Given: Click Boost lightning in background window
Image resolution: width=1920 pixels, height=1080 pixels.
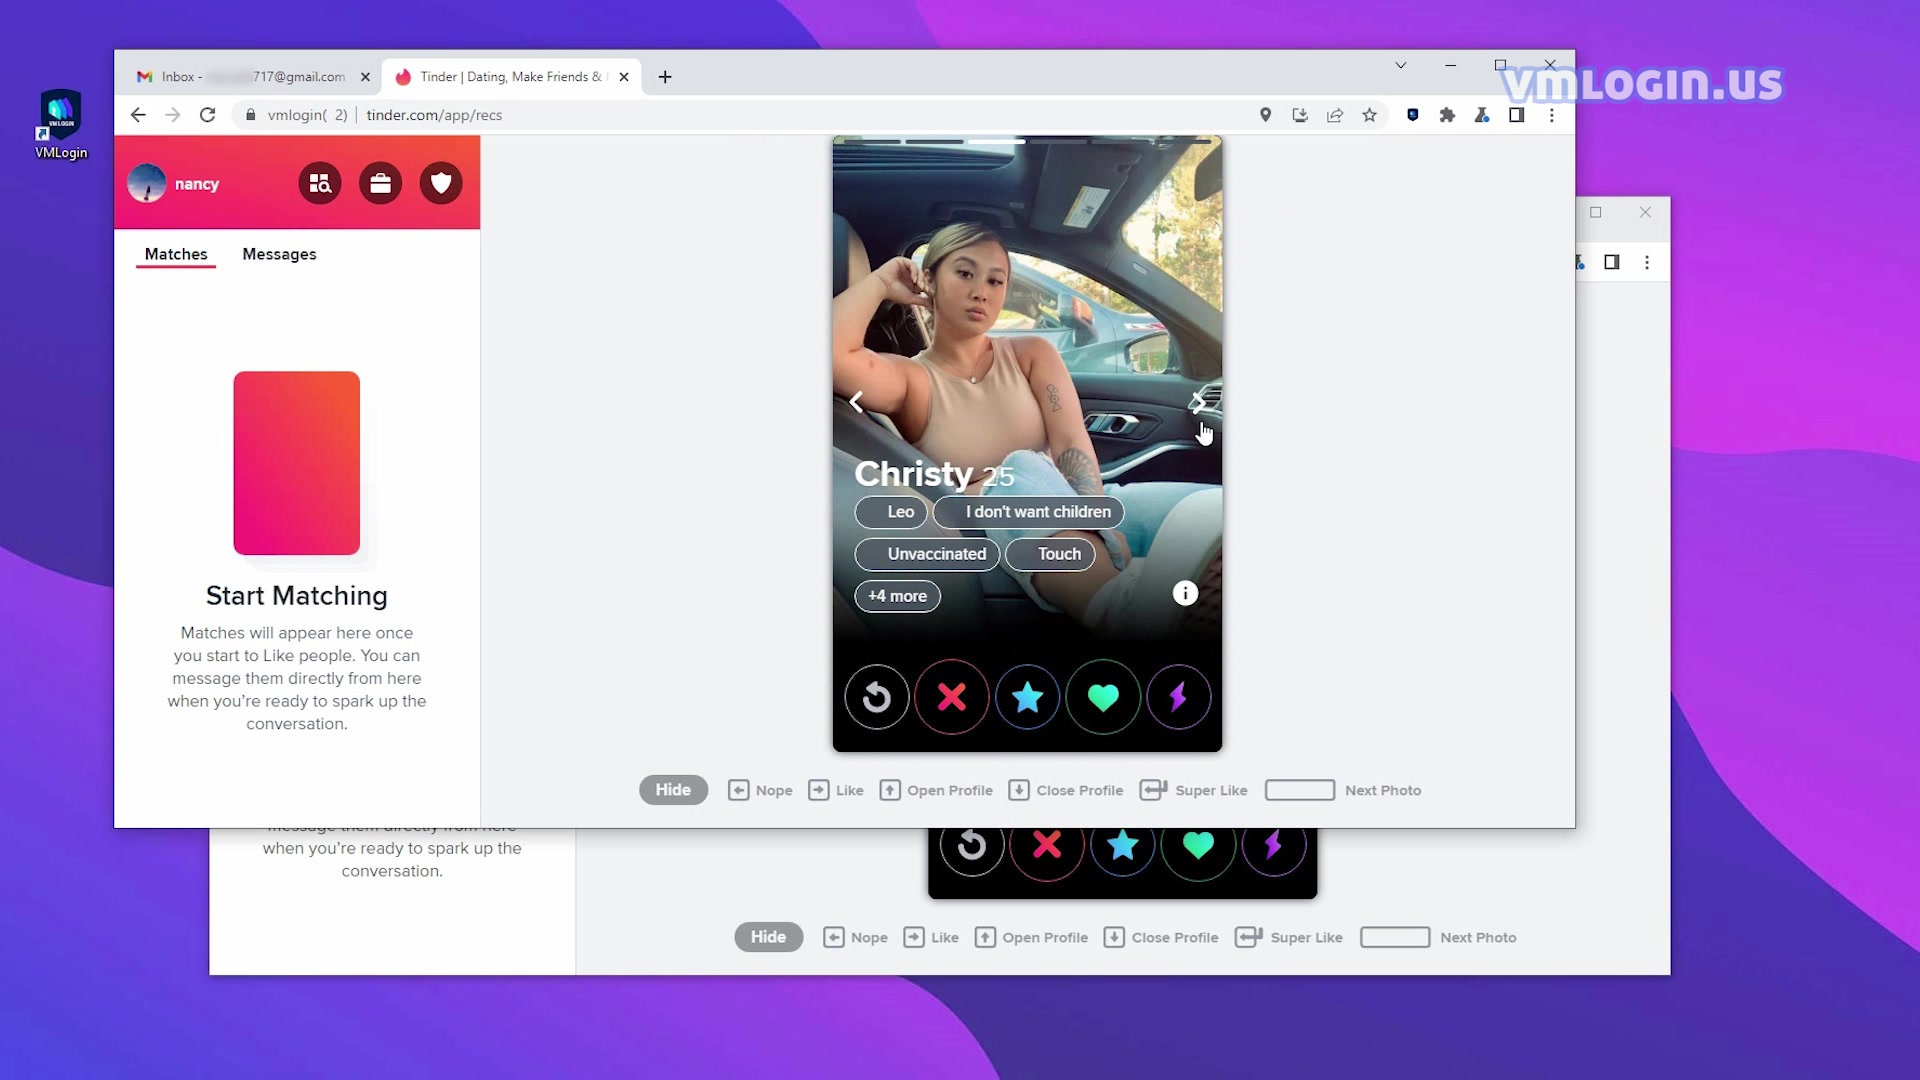Looking at the screenshot, I should point(1273,846).
